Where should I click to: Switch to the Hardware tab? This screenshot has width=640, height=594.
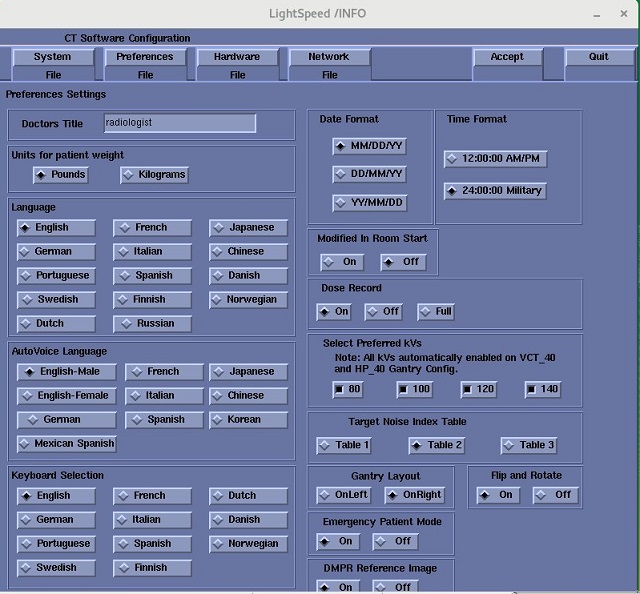tap(237, 57)
